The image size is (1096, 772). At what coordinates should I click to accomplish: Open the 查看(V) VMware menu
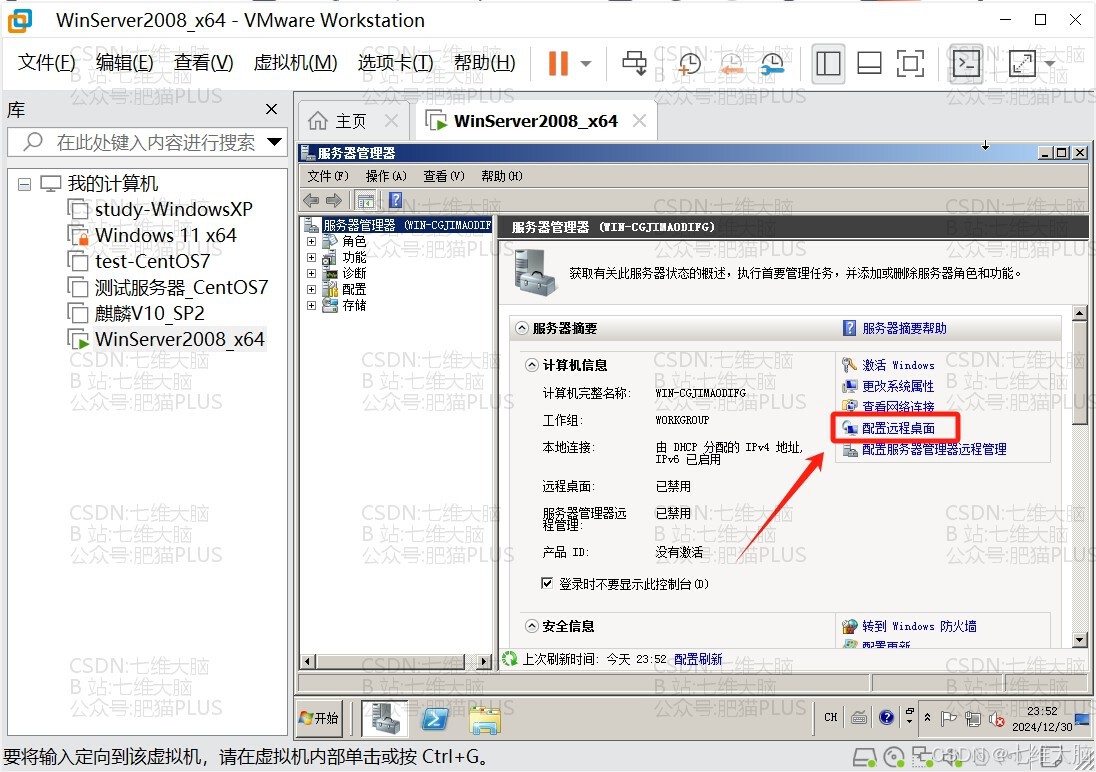tap(203, 63)
